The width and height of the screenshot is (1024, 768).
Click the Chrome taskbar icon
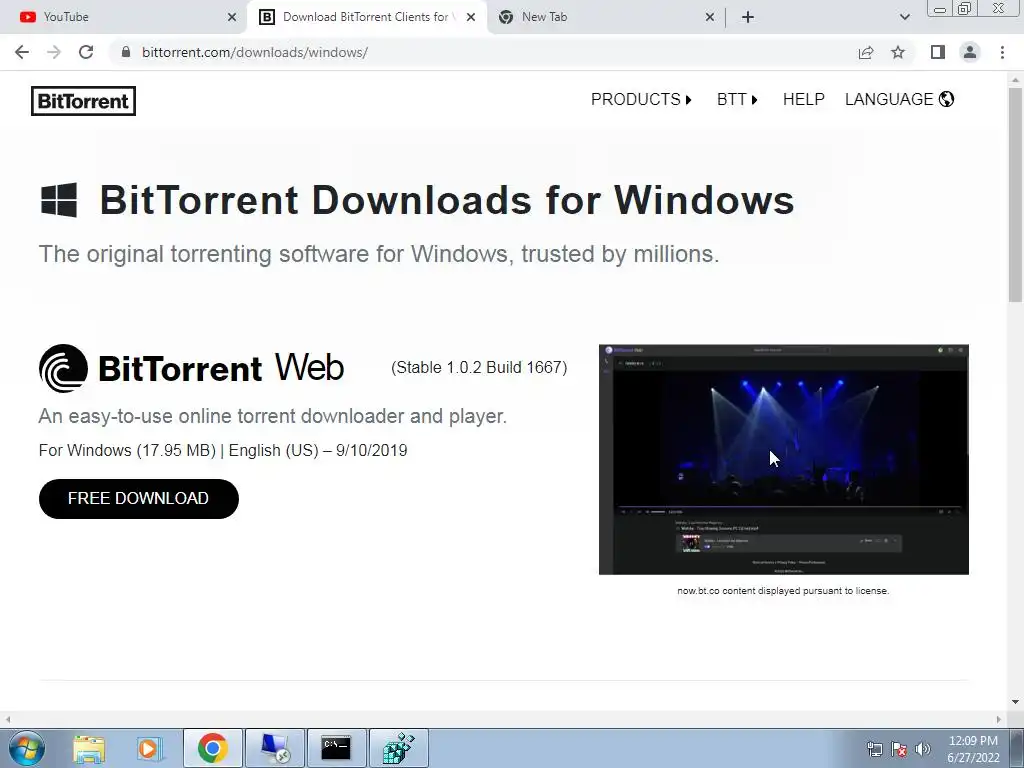212,748
